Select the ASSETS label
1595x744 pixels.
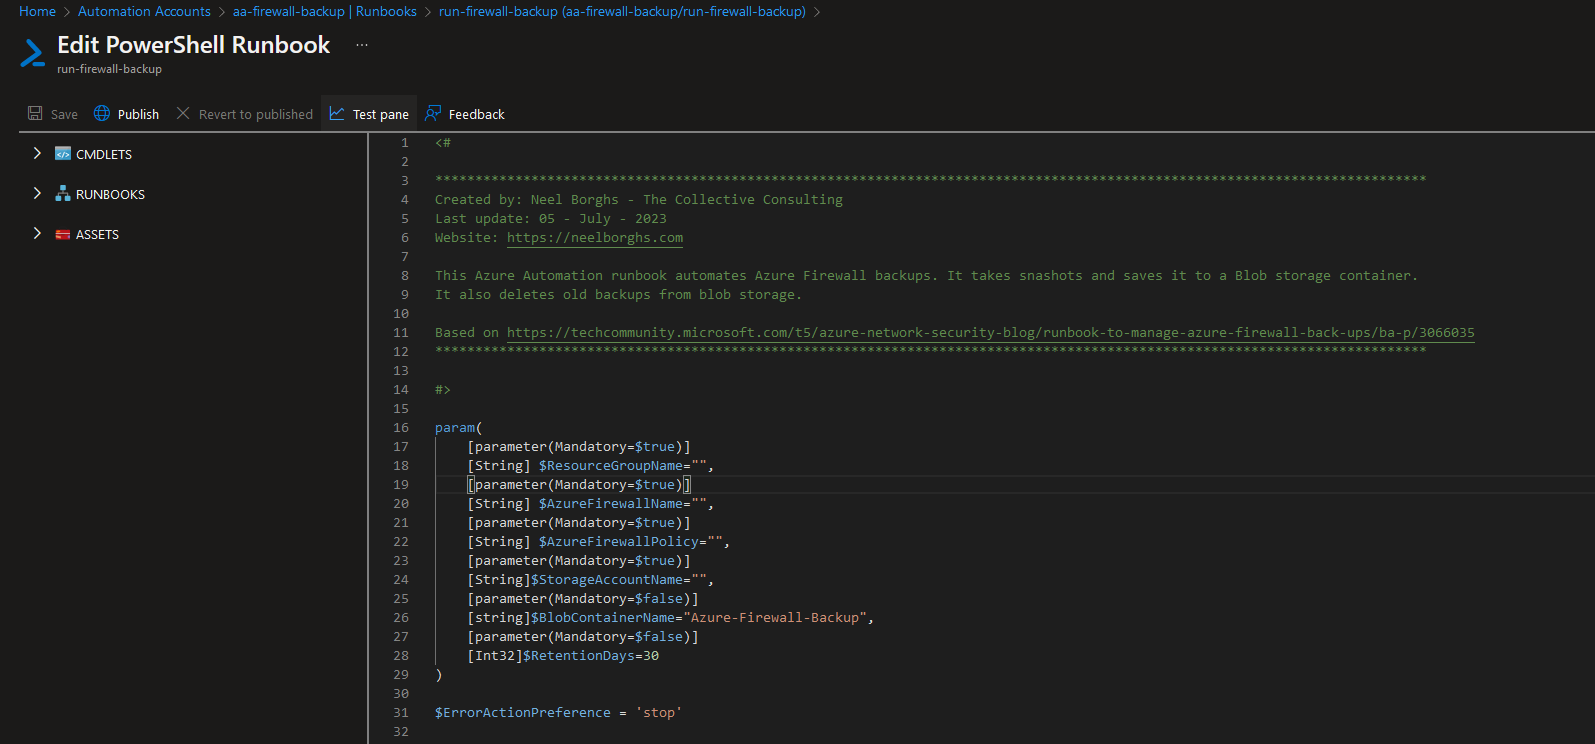click(97, 234)
